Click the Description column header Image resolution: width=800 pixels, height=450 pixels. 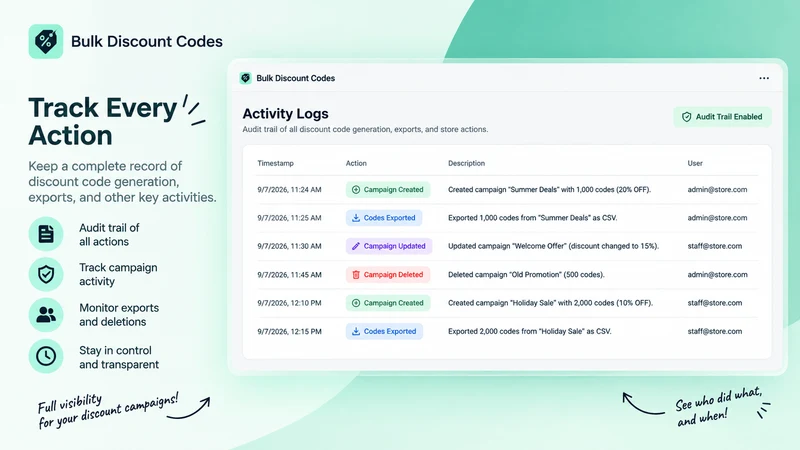click(x=466, y=163)
